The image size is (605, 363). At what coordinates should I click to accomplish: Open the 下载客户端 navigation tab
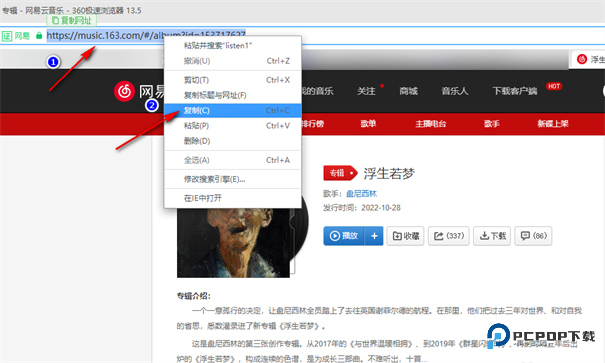[515, 91]
